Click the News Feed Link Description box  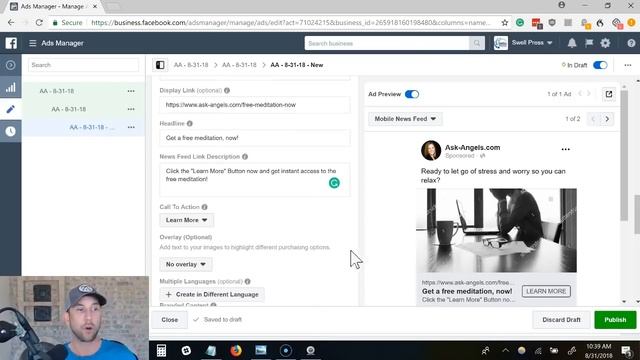click(255, 180)
